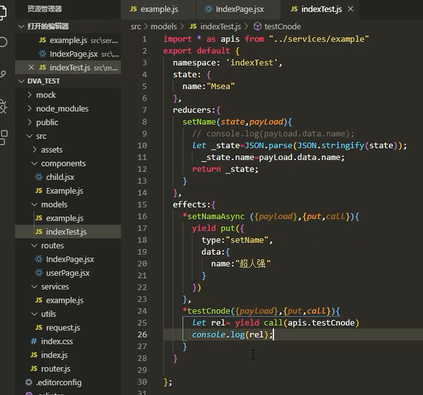This screenshot has height=395, width=423.
Task: Click the commented console.log line
Action: tap(273, 134)
